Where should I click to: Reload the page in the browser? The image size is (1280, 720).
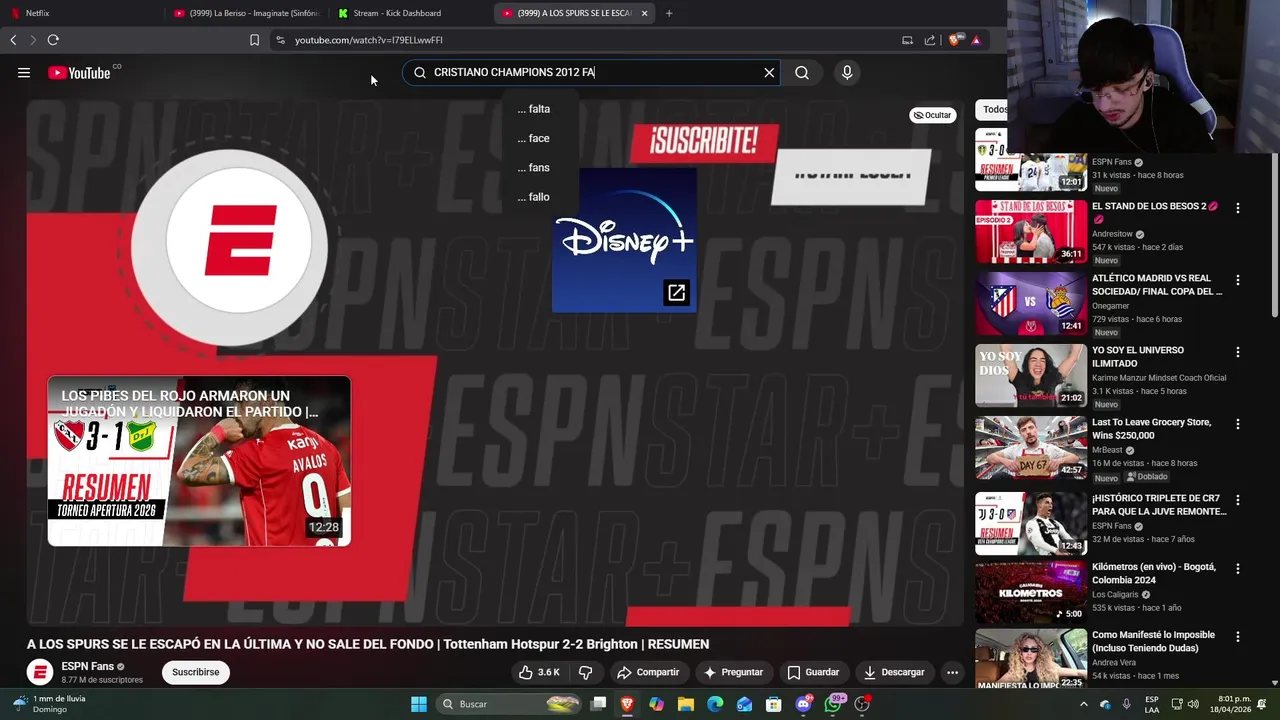pos(53,40)
